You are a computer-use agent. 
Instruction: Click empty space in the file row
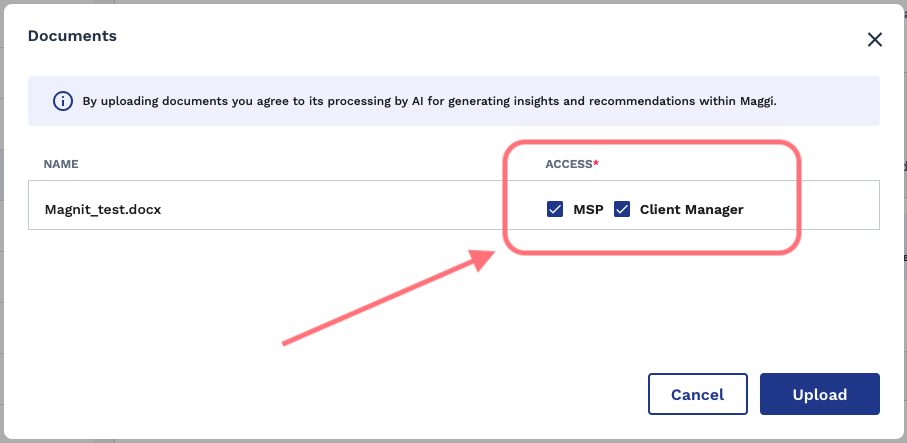pyautogui.click(x=347, y=209)
